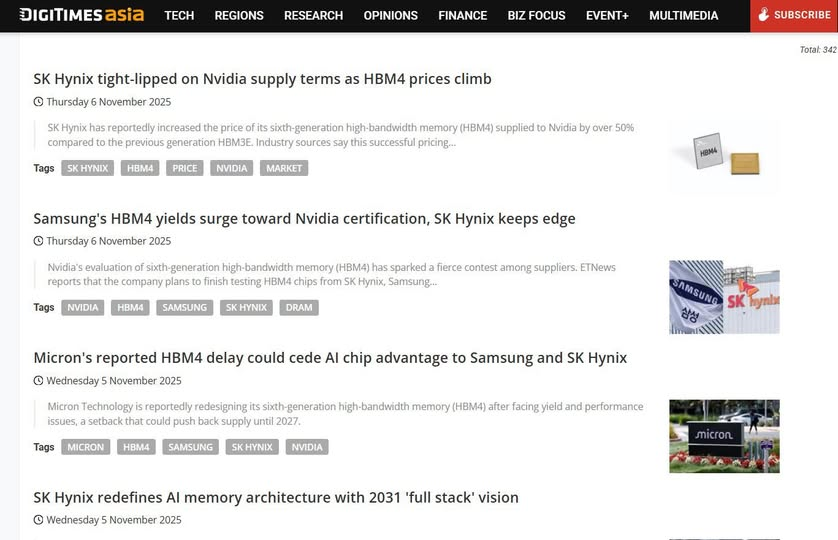The height and width of the screenshot is (540, 838).
Task: Click summary text starting 'Micron Technology is reportedly redesigning'
Action: point(345,414)
